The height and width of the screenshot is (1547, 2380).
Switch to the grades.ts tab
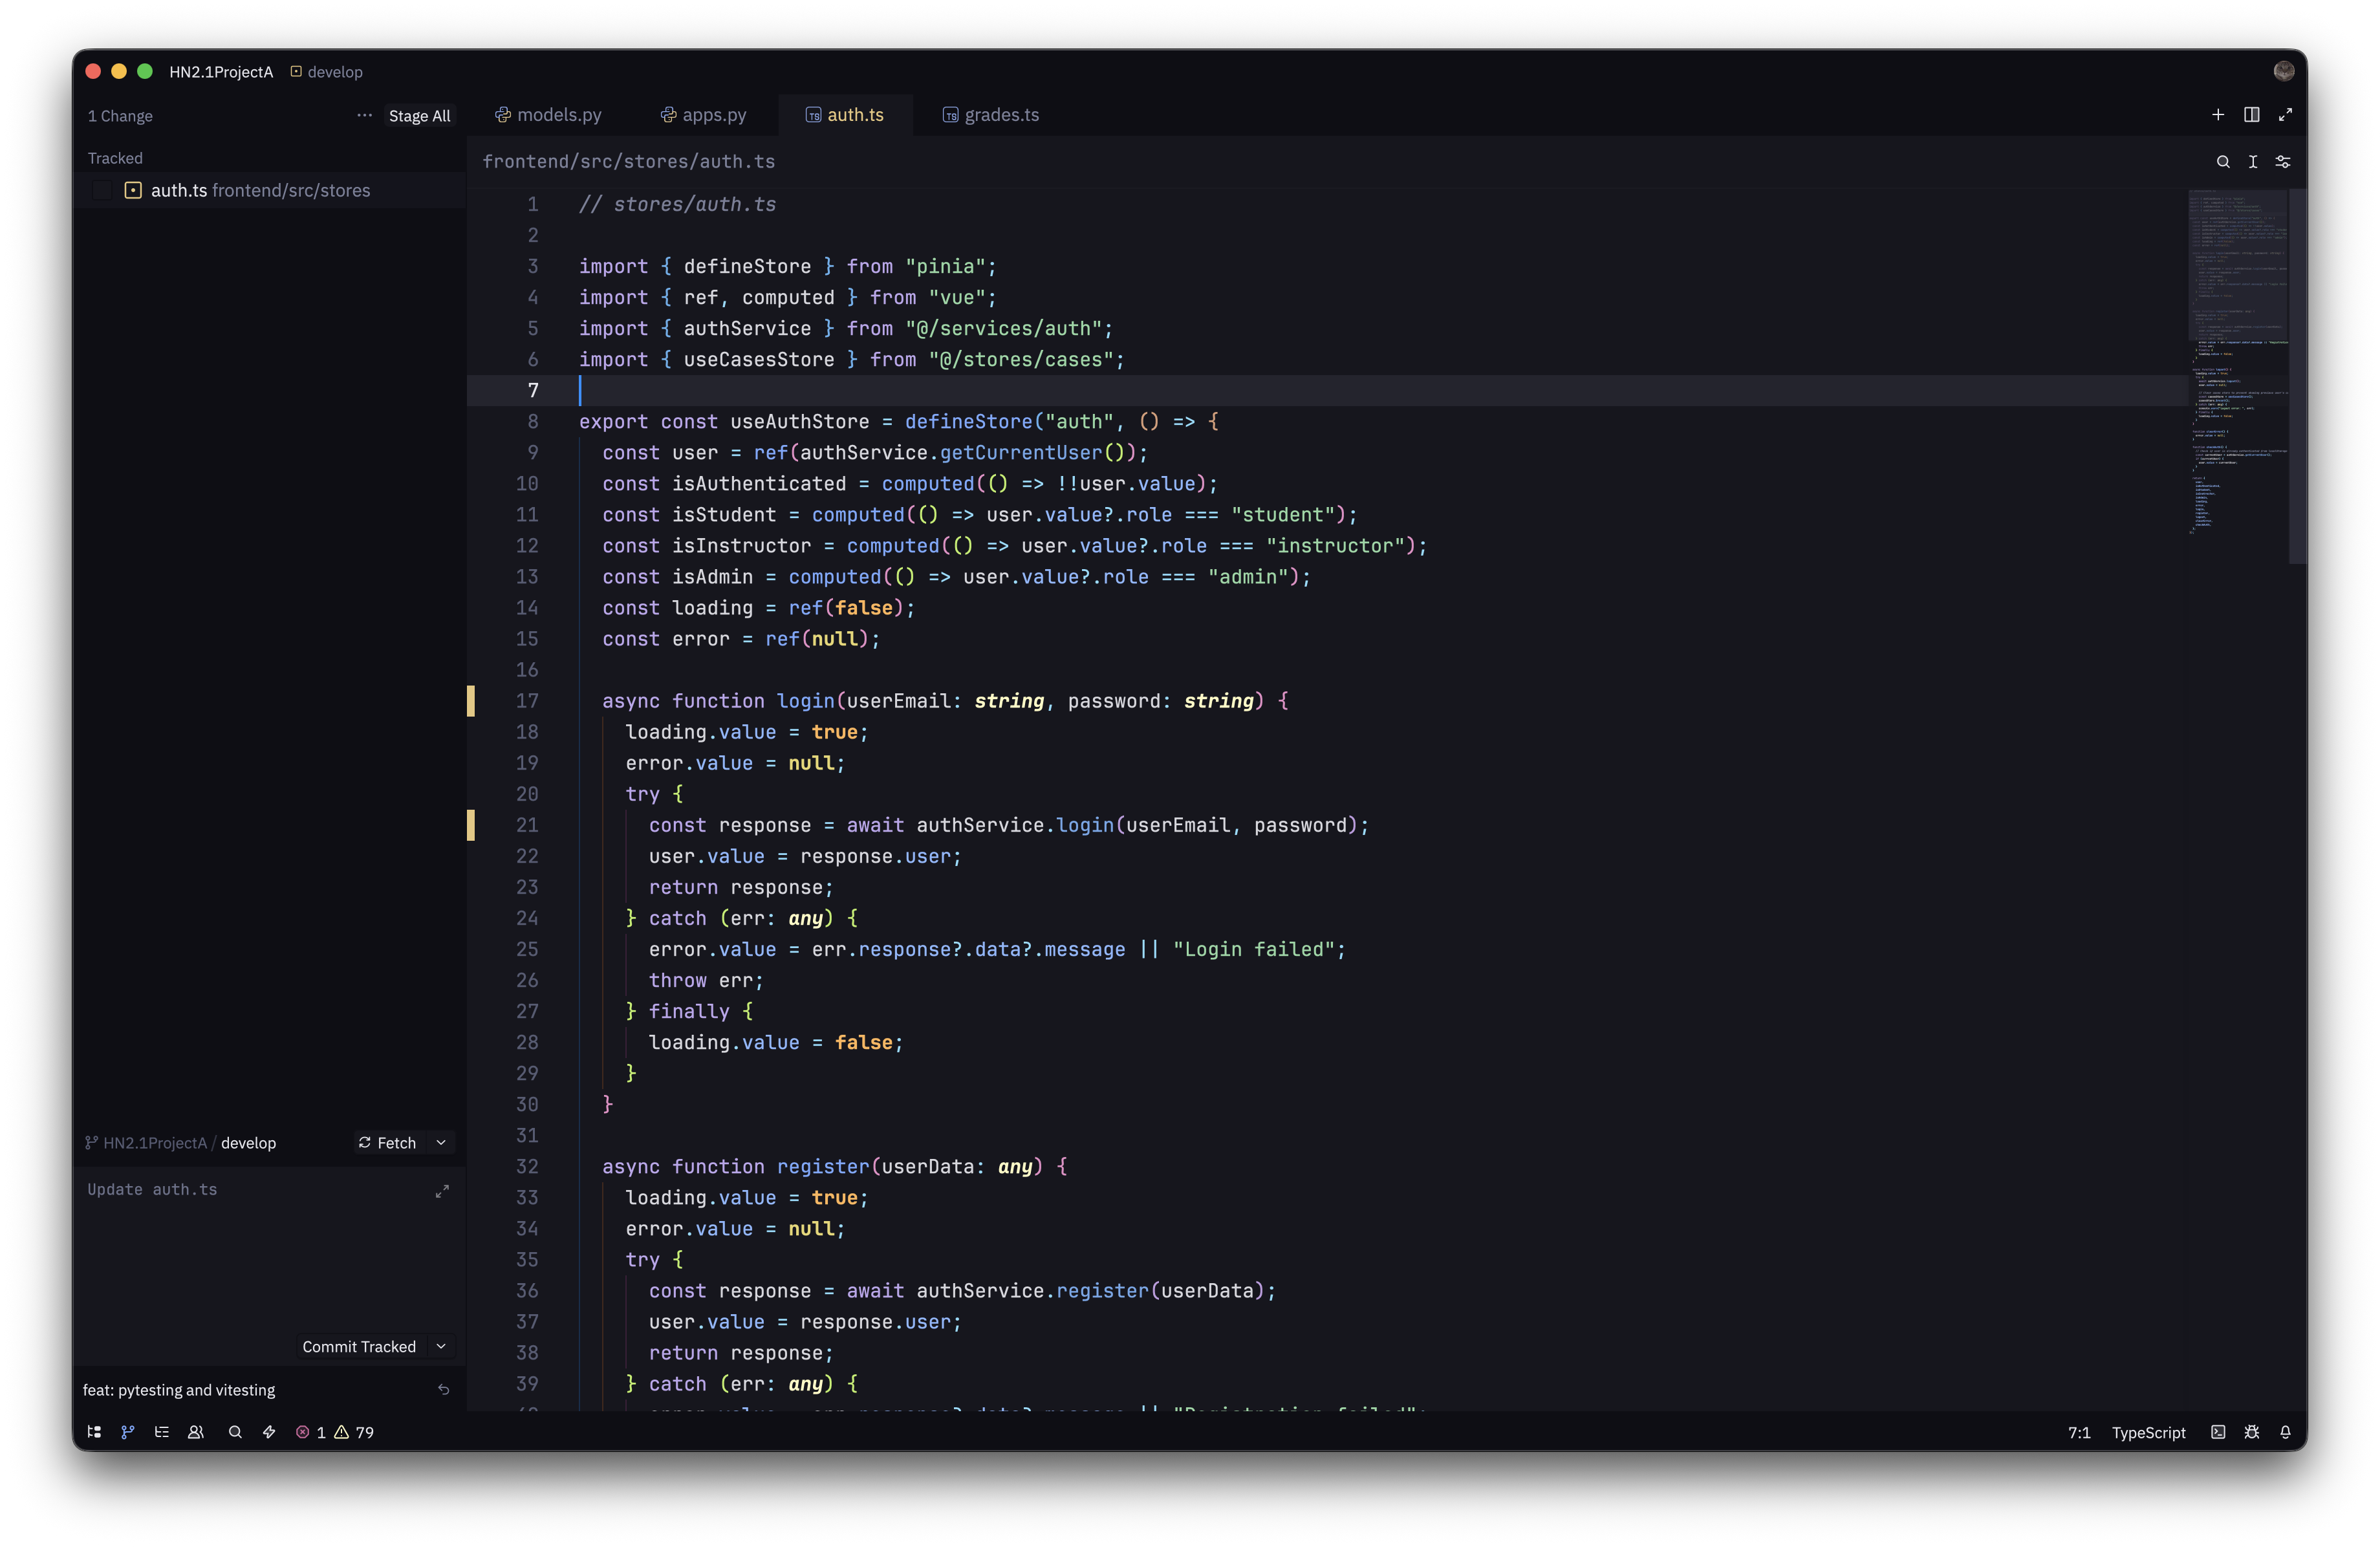[991, 115]
